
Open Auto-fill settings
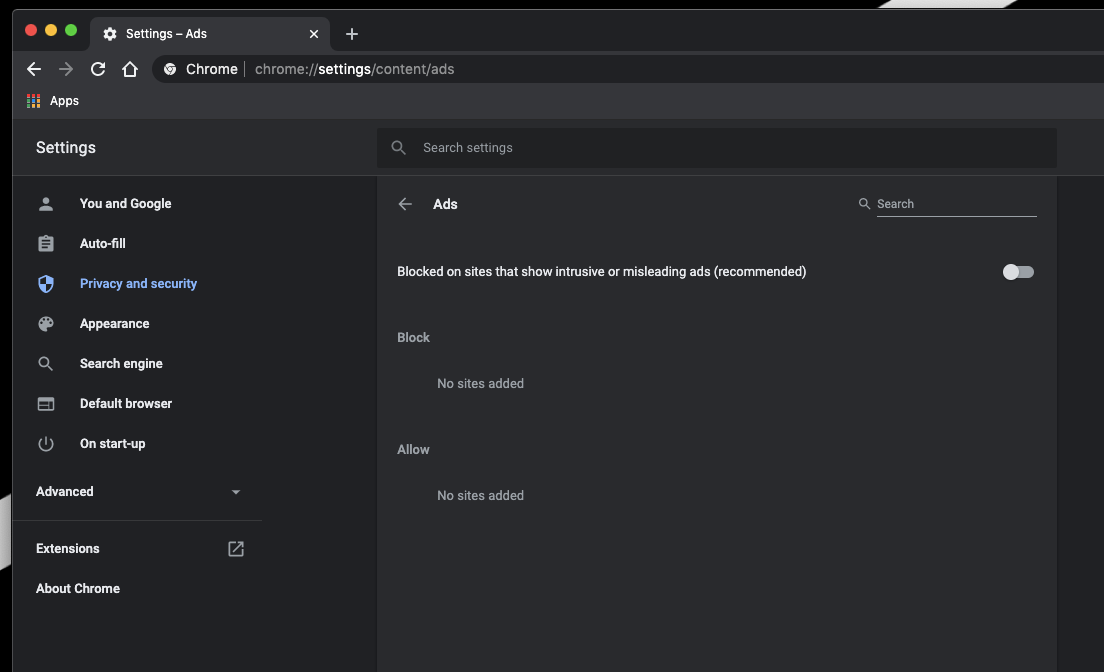tap(103, 244)
